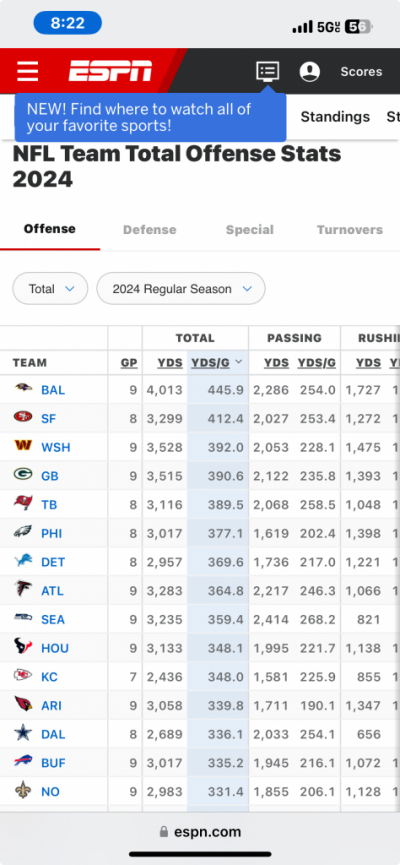
Task: Open the ESPN hamburger menu
Action: coord(28,71)
